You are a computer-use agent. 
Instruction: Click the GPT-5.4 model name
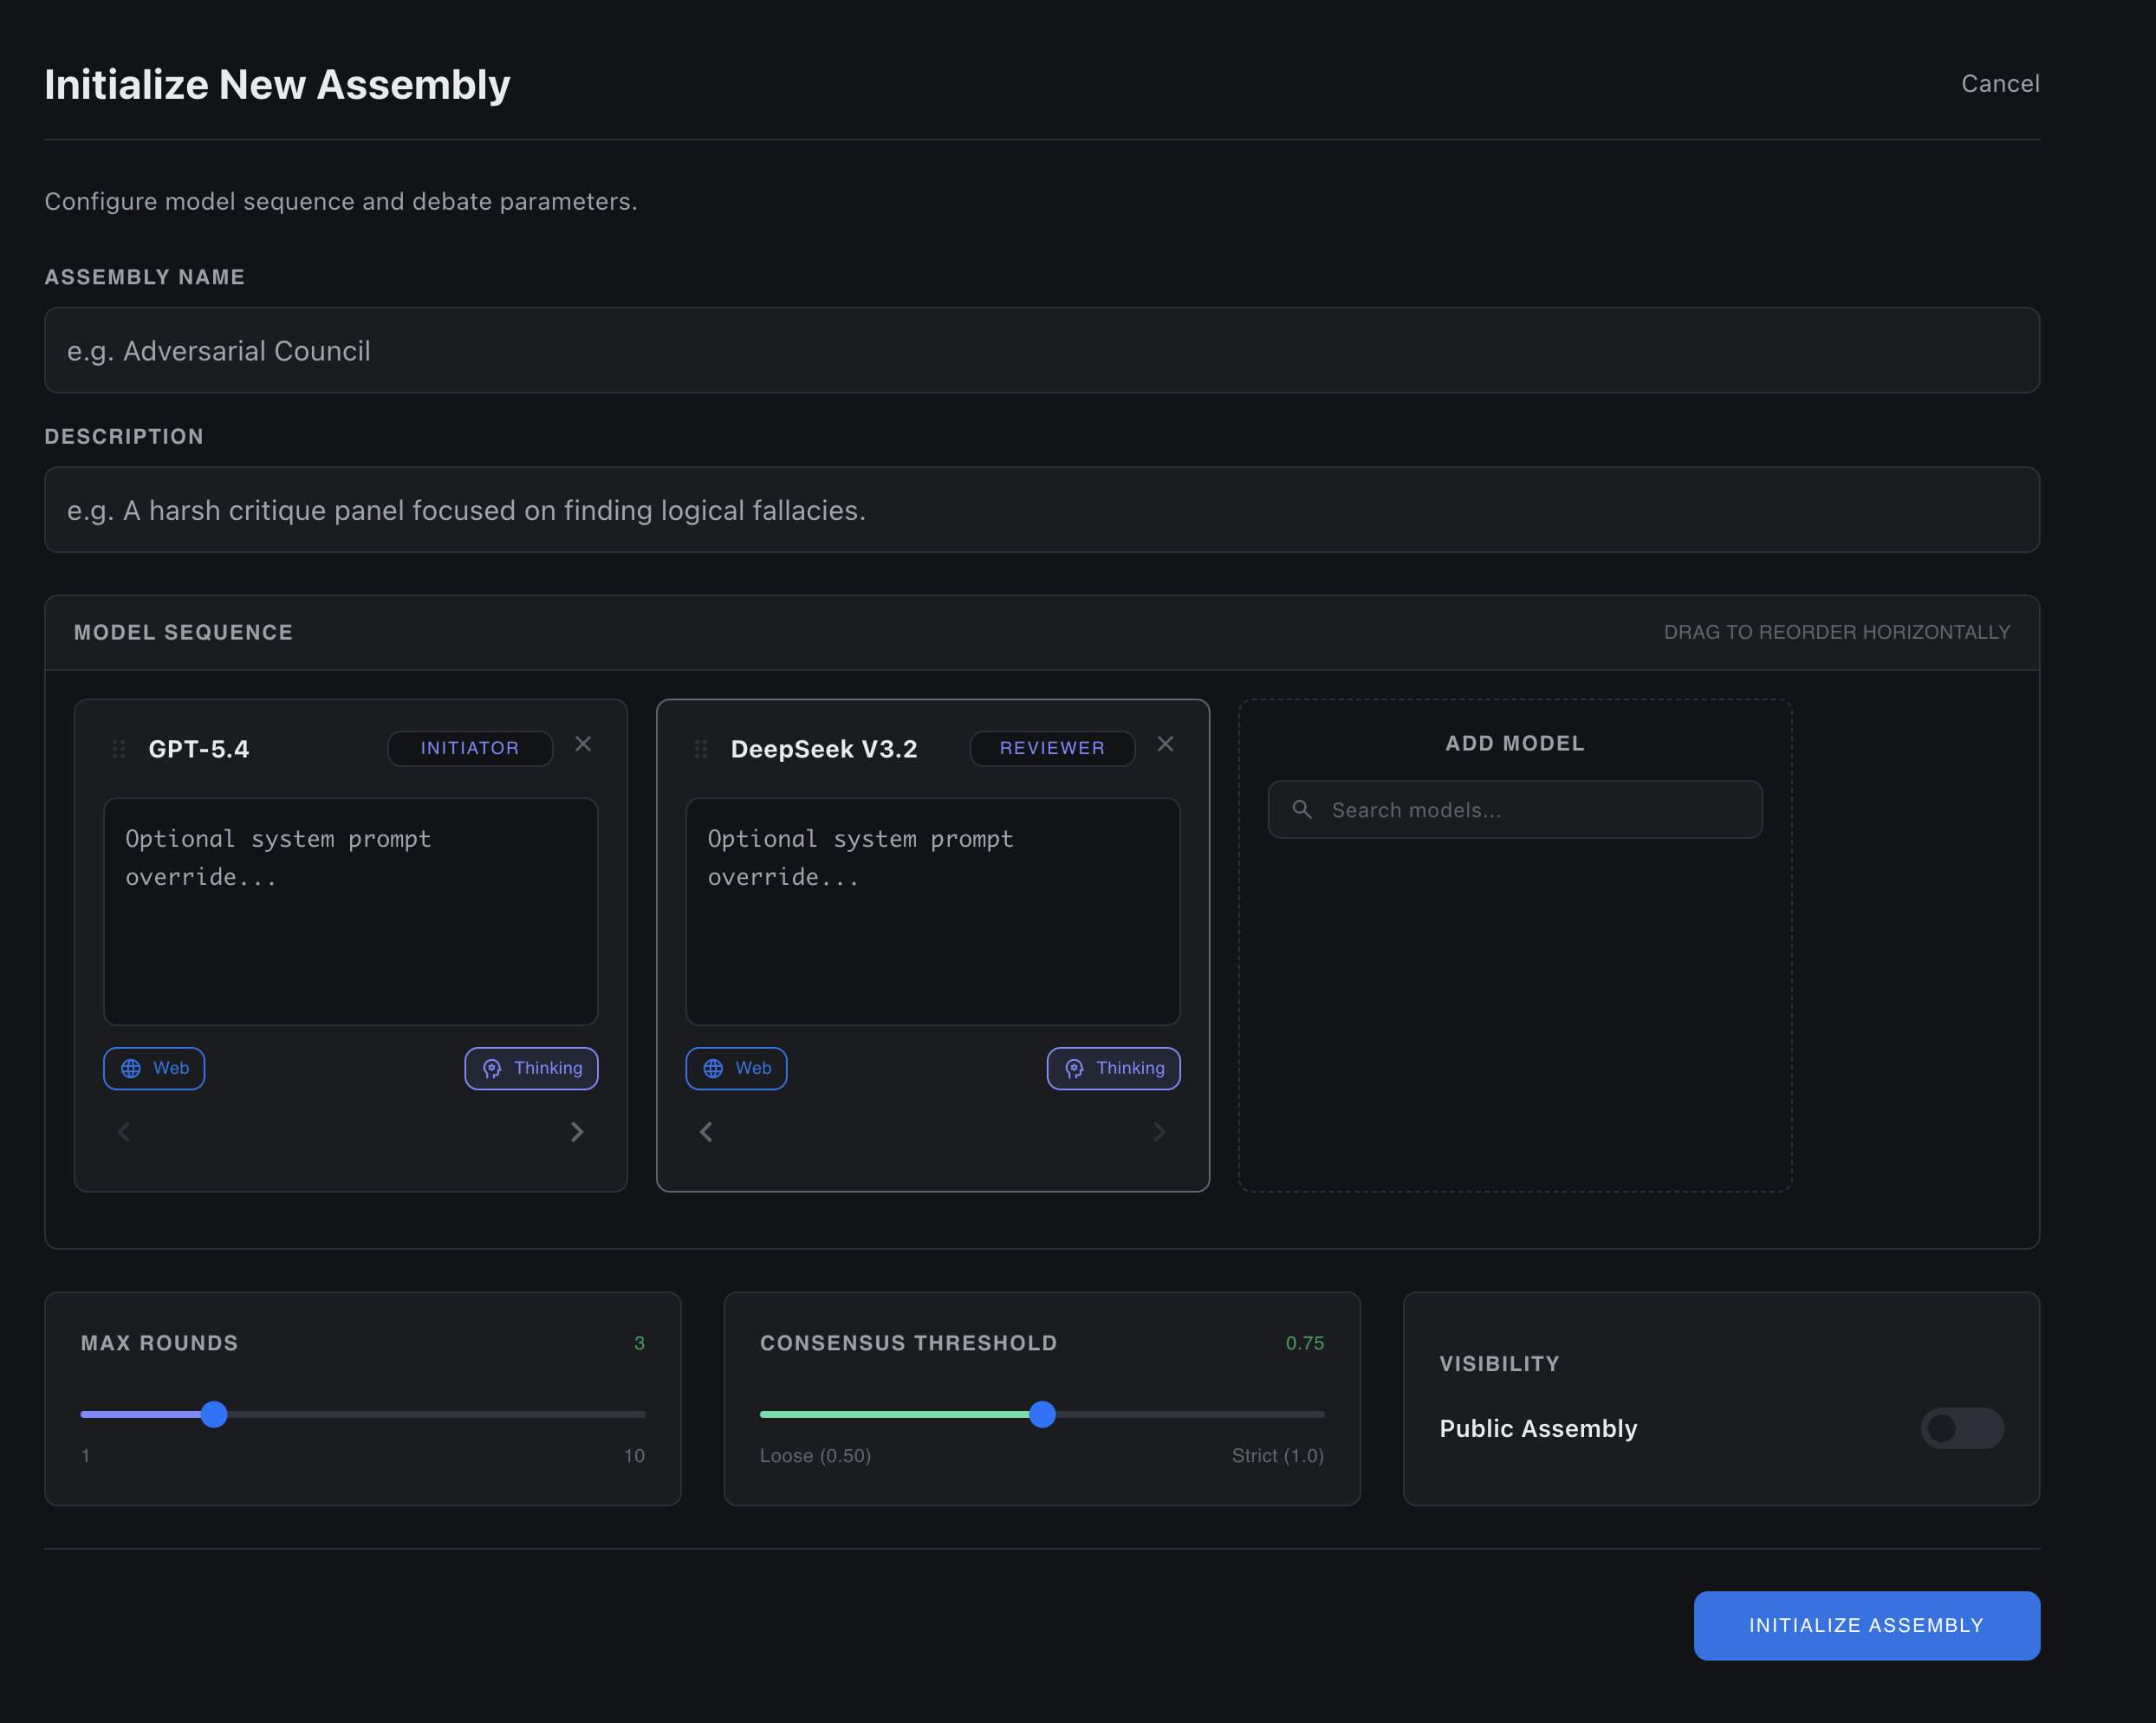199,749
